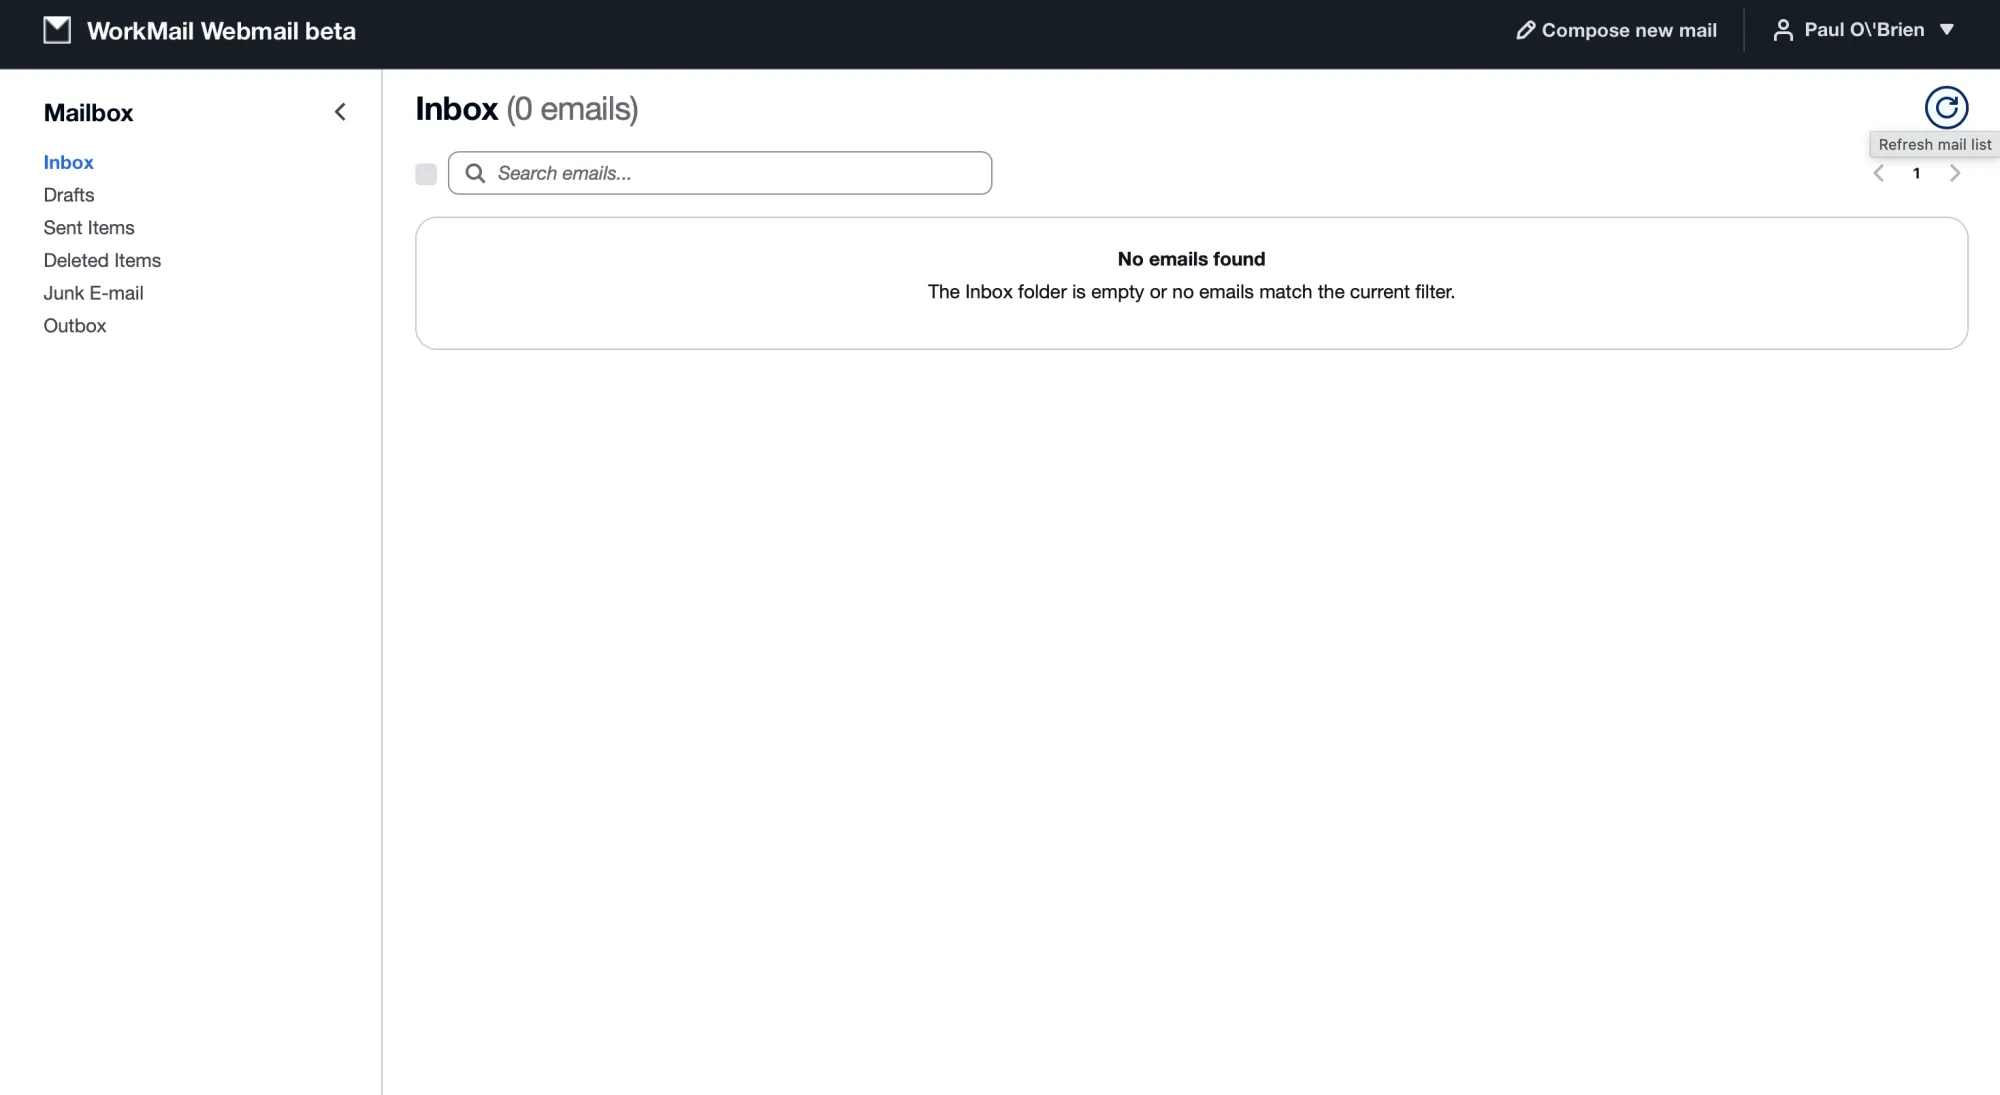2000x1095 pixels.
Task: Enable selection of all inbox messages
Action: (426, 173)
